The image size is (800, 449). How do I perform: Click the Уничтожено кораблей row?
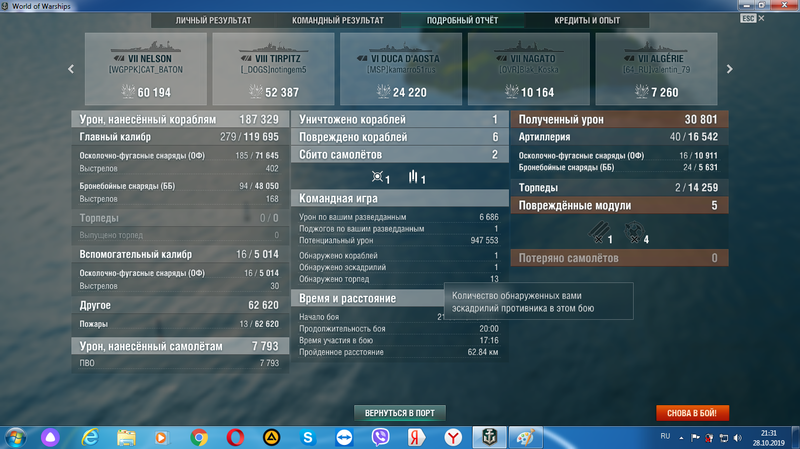coord(399,119)
